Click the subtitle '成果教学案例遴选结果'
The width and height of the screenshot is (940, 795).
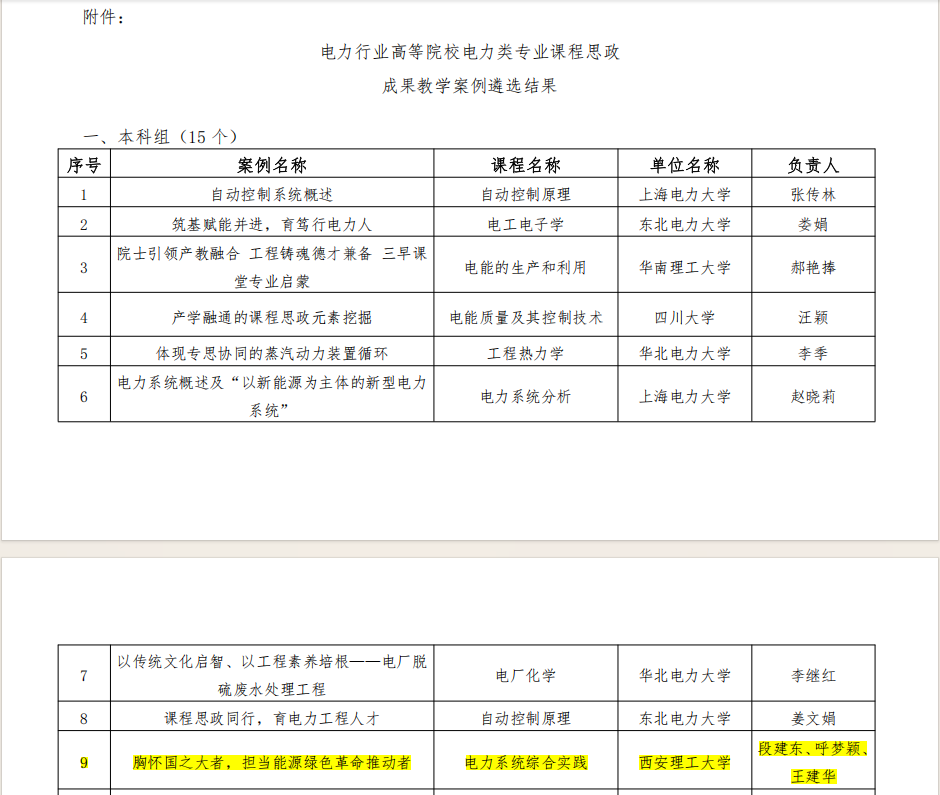470,86
